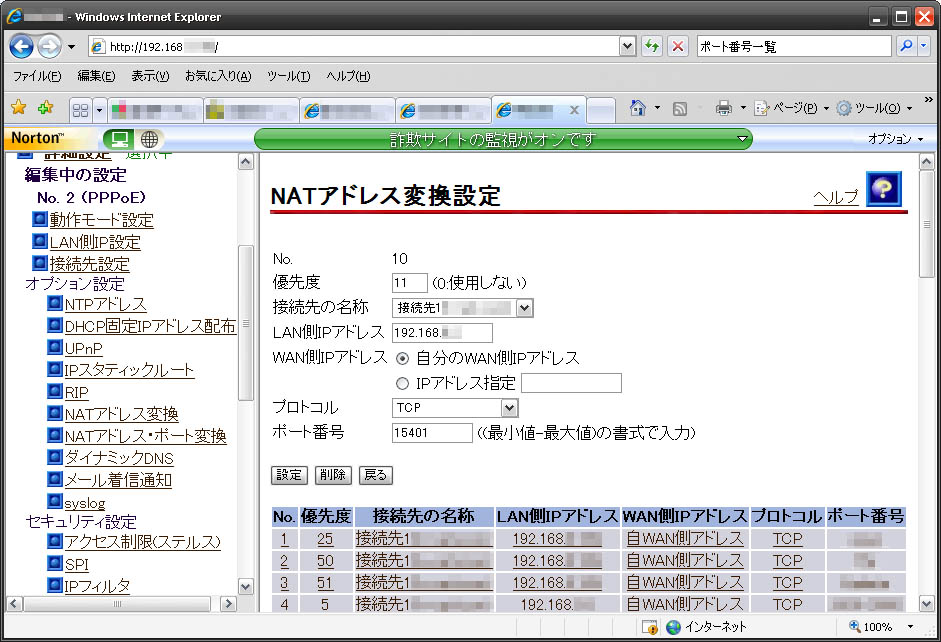
Task: Open the search provider options dropdown
Action: point(924,46)
